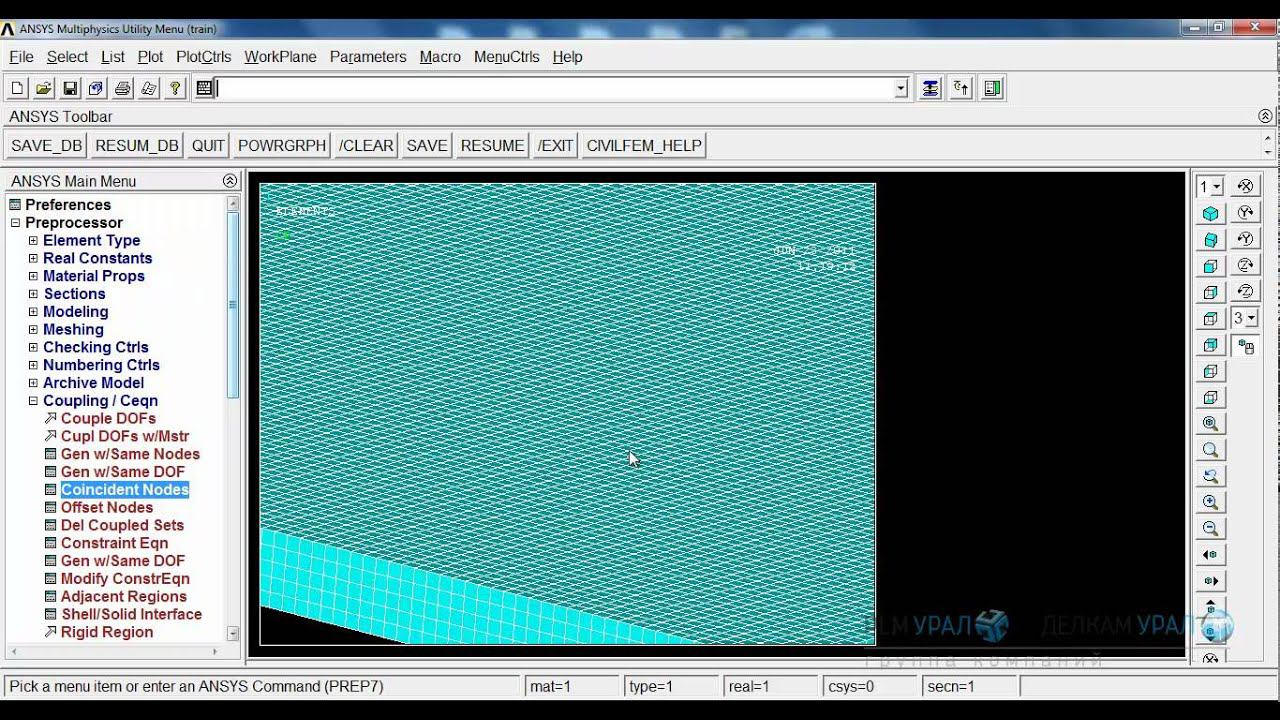Open the active window number dropdown
Viewport: 1280px width, 720px height.
point(1217,187)
